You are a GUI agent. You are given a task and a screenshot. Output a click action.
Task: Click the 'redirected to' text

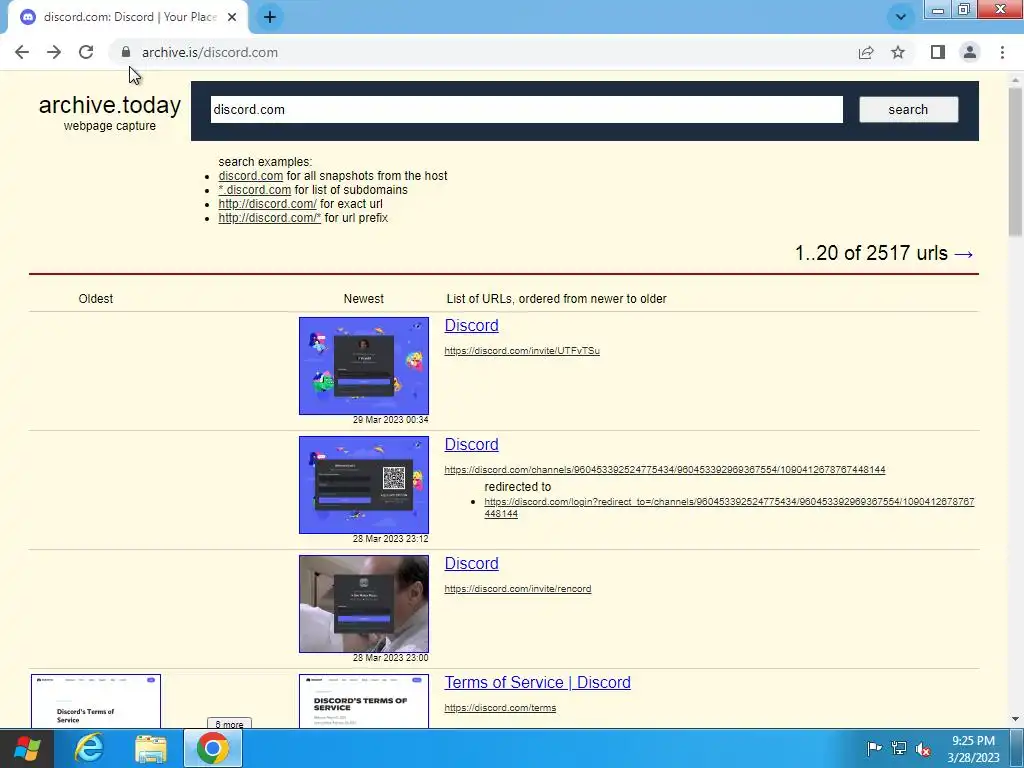click(518, 487)
